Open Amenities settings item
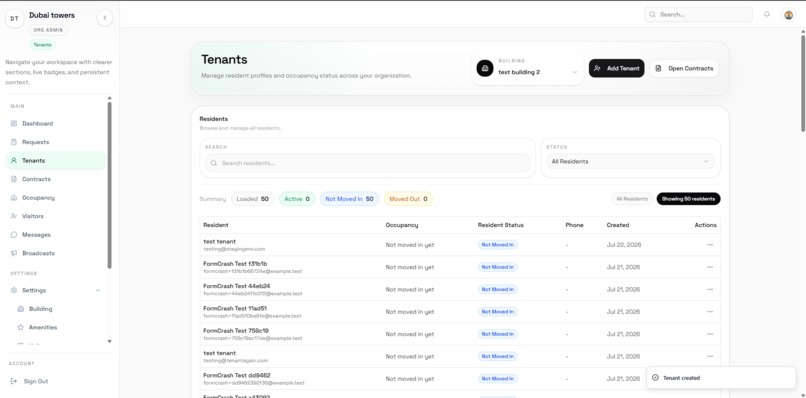 pyautogui.click(x=59, y=327)
